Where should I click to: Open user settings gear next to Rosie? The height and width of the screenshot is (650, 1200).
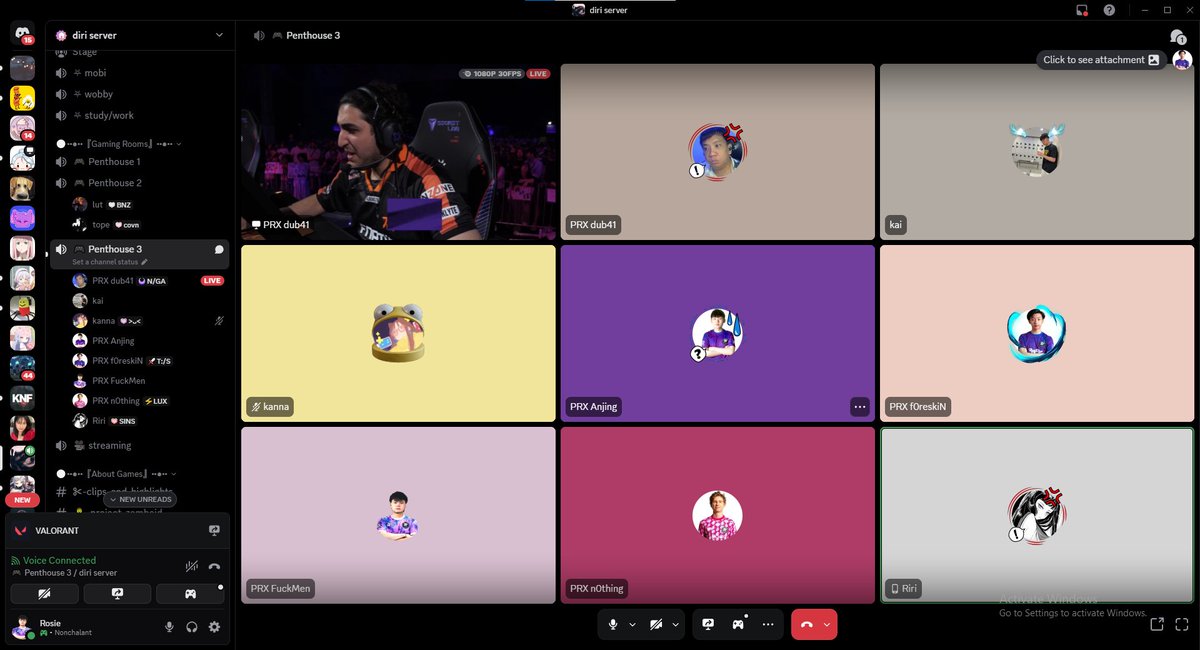pyautogui.click(x=214, y=627)
